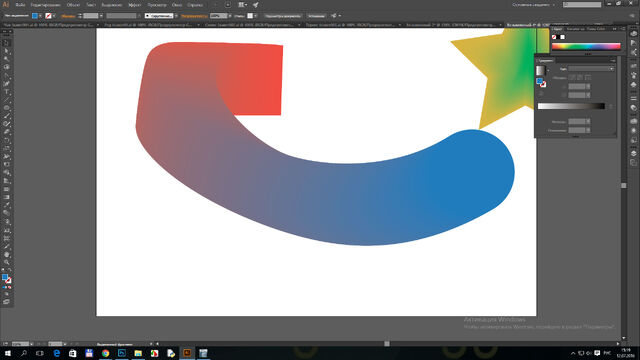This screenshot has height=360, width=640.
Task: Open the Color panel icon in the dock
Action: [x=633, y=34]
